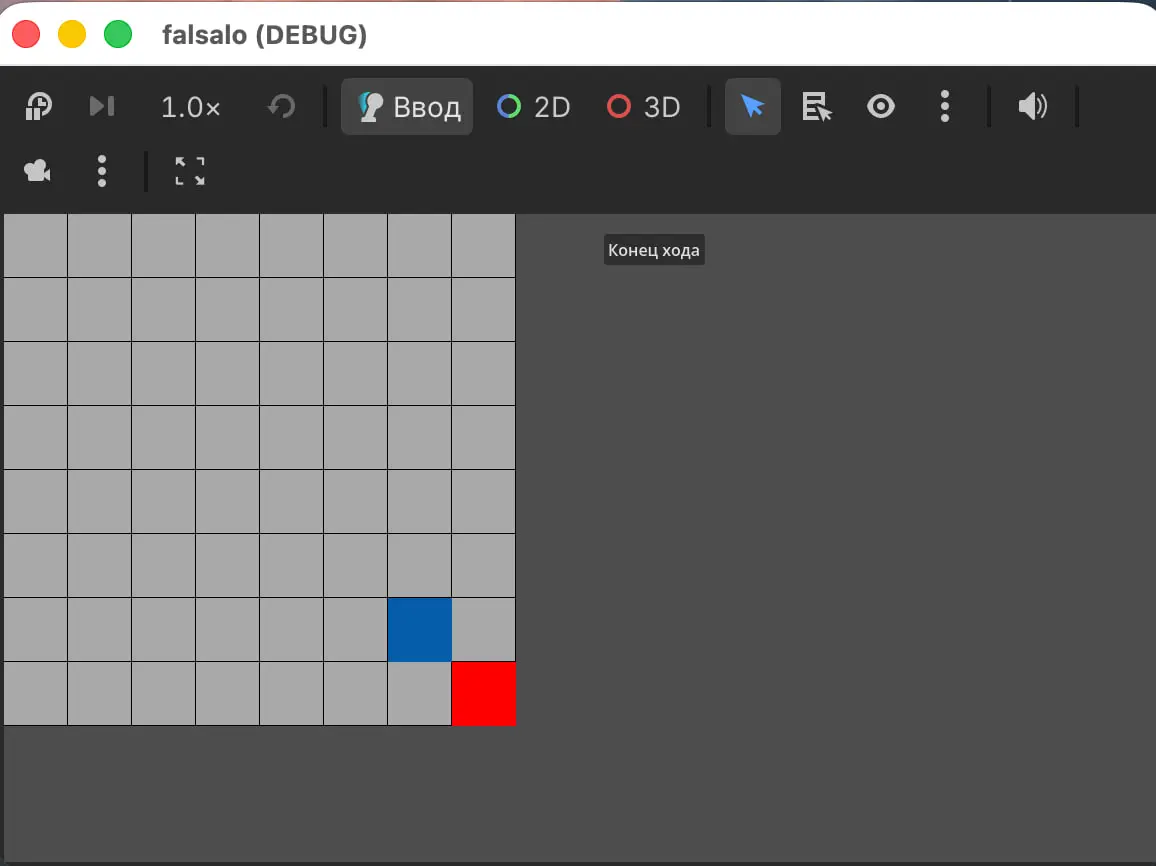The height and width of the screenshot is (866, 1156).
Task: Click the red grid cell
Action: [484, 694]
